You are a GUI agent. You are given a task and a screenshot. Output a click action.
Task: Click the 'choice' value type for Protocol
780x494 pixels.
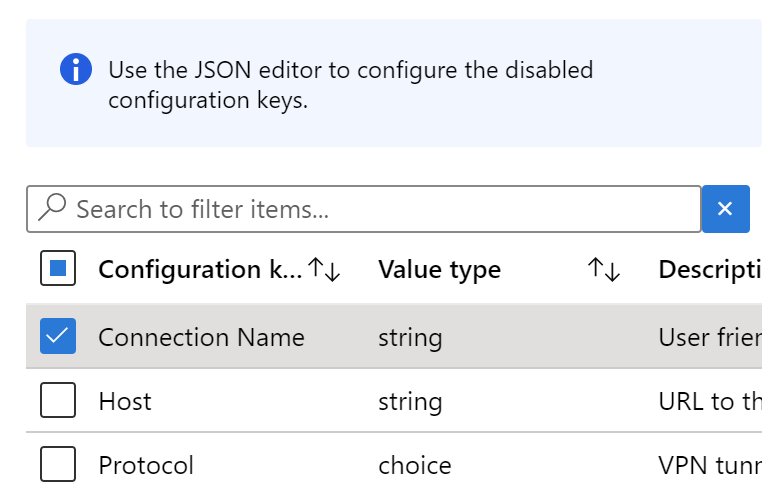pyautogui.click(x=414, y=465)
